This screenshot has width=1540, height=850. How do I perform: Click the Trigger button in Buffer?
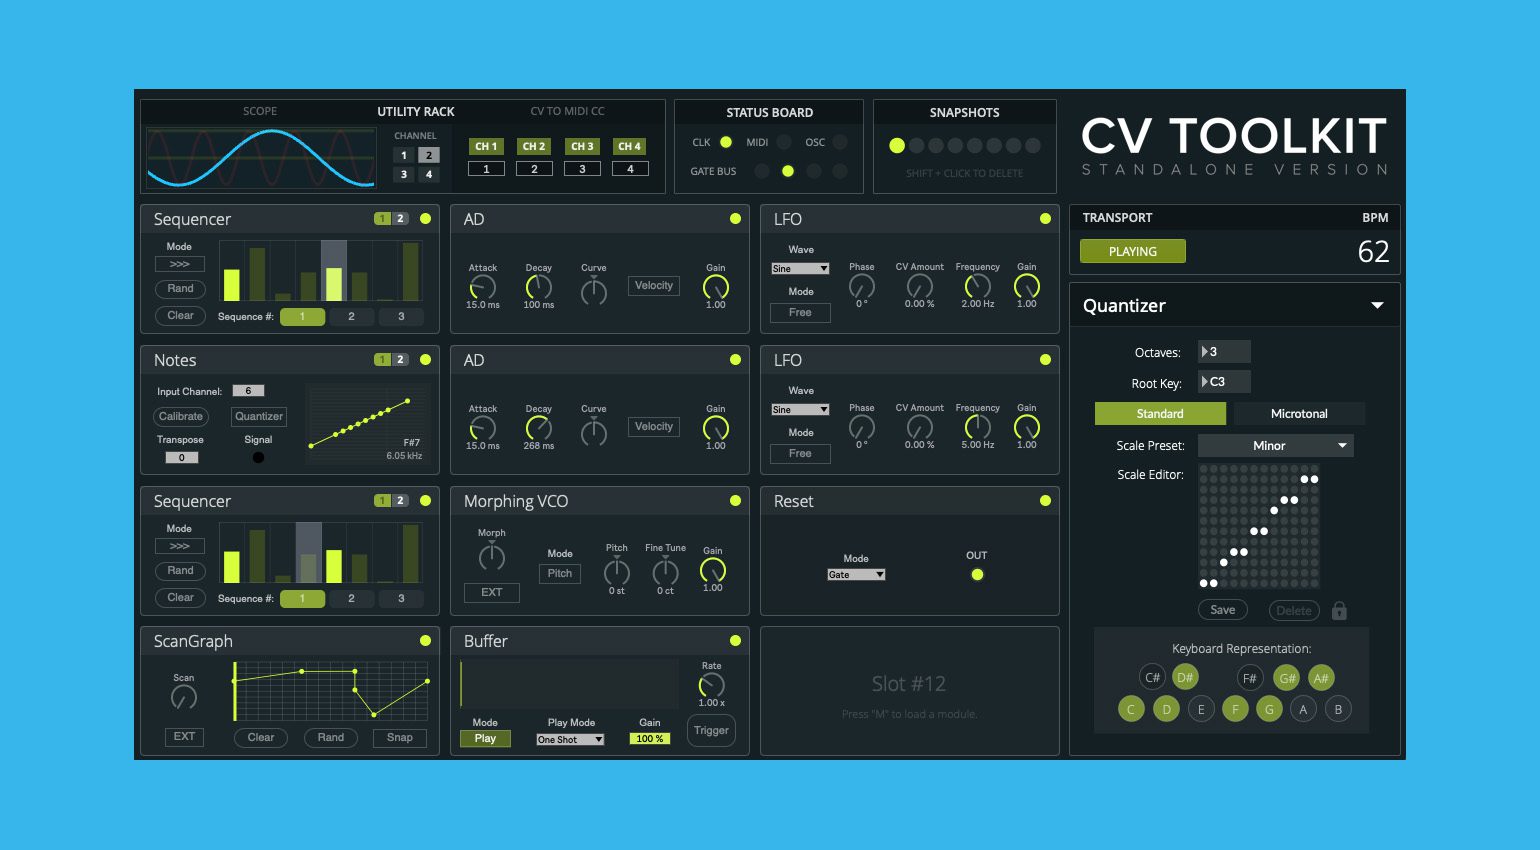711,730
